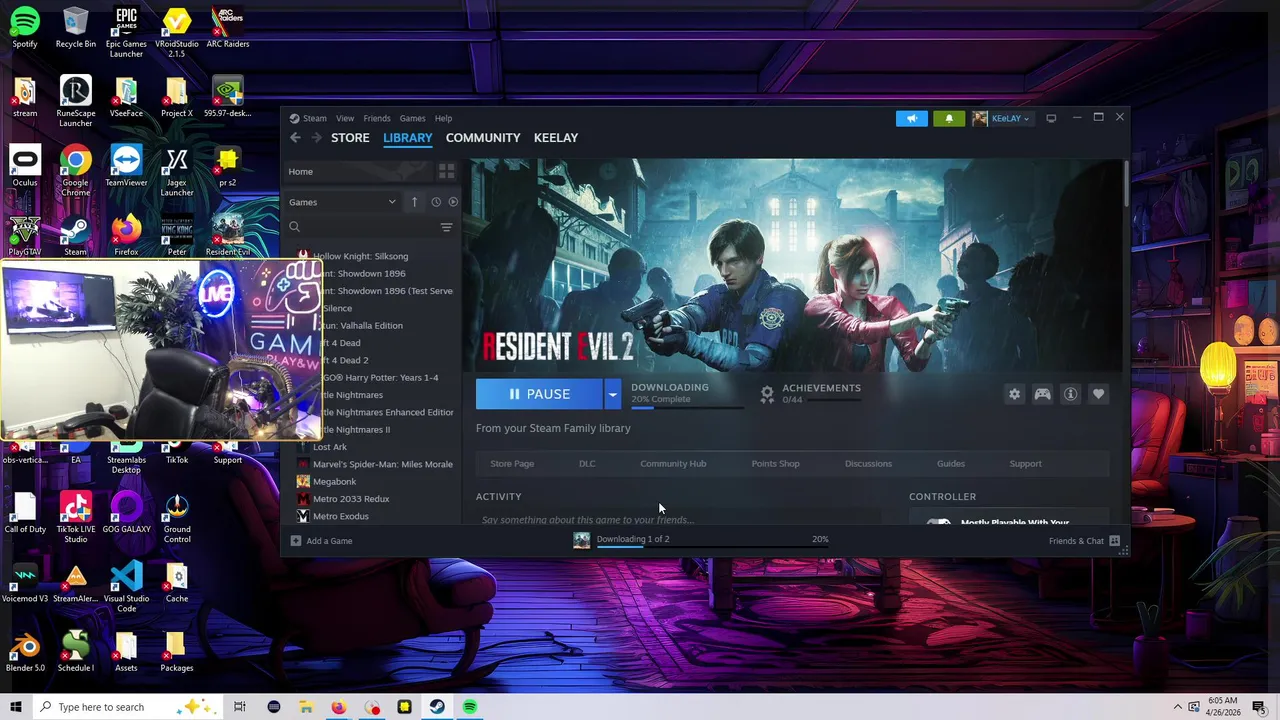
Task: Open the KEELAY profile tab
Action: click(556, 138)
